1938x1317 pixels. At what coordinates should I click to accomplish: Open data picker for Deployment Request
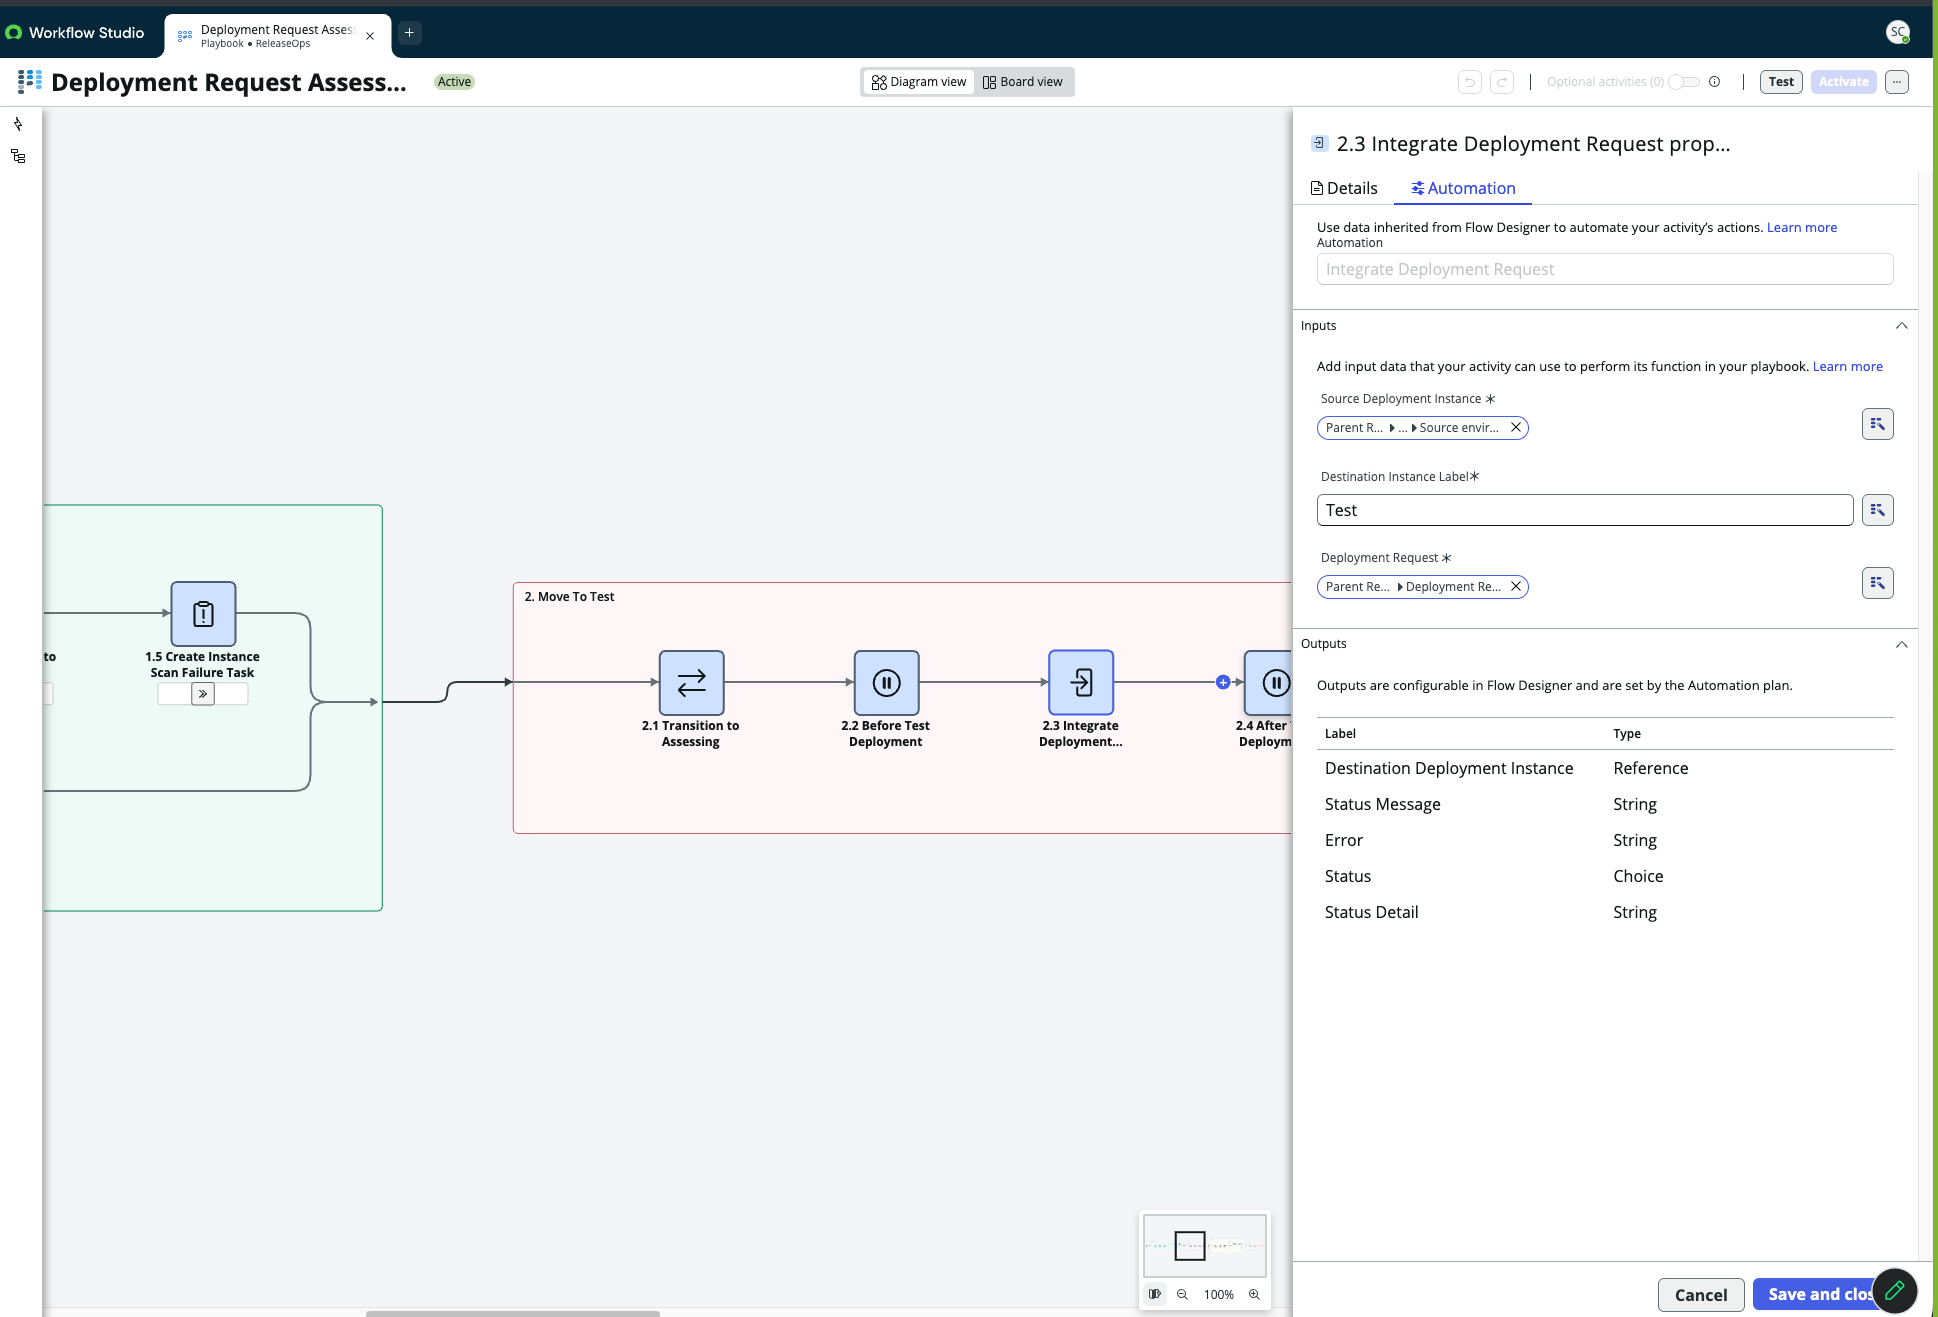[x=1877, y=583]
